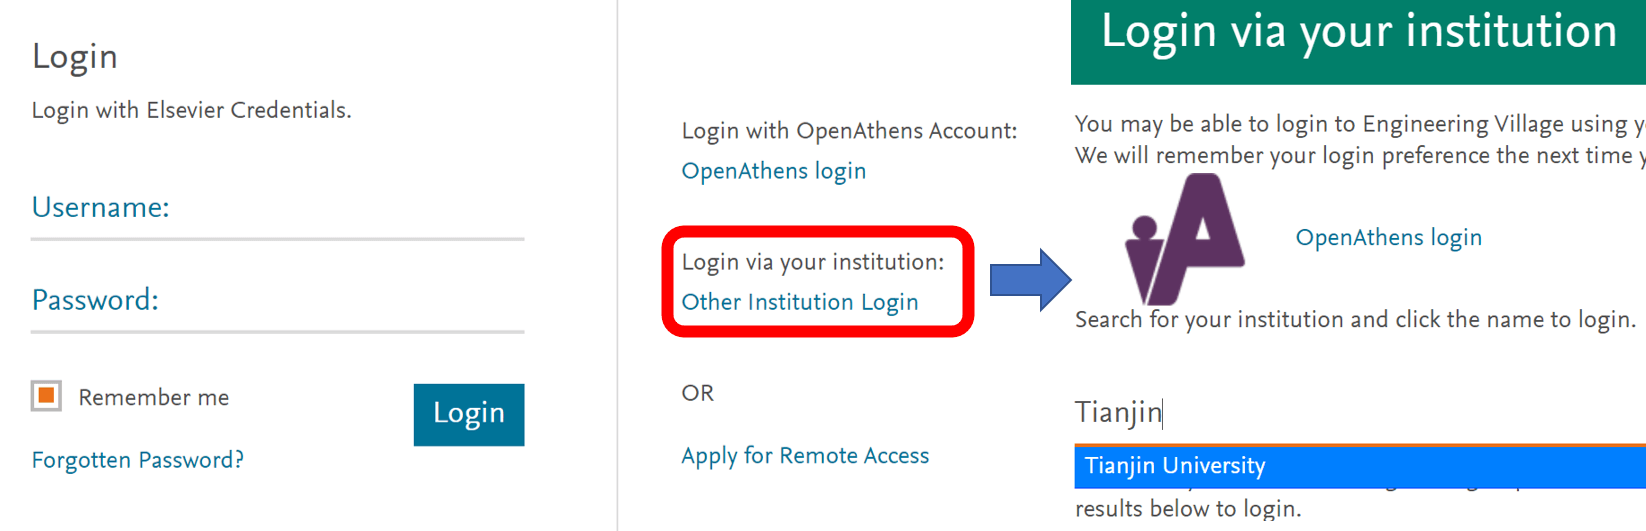Click OpenAthens login link under OpenAthens Account
Screen dimensions: 1646x531
[773, 171]
